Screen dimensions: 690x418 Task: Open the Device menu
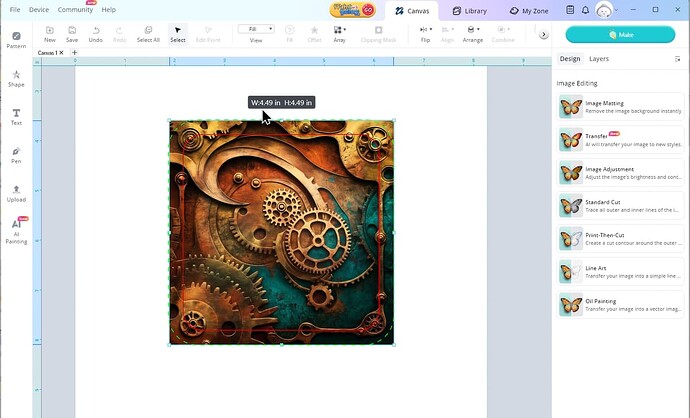[x=39, y=9]
